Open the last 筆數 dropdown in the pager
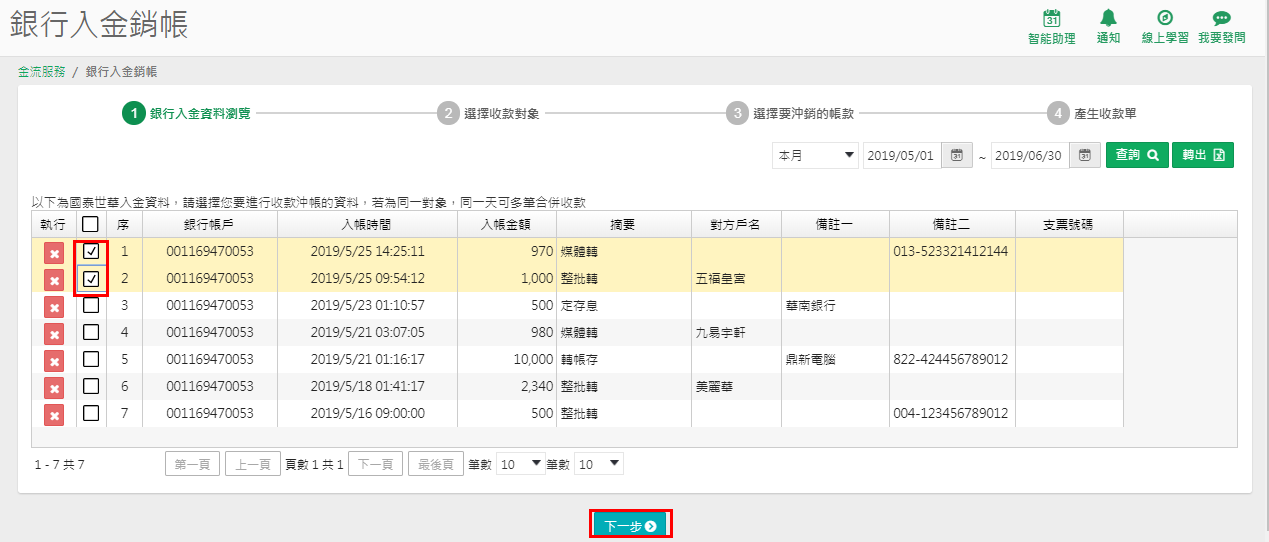1269x542 pixels. coord(599,464)
